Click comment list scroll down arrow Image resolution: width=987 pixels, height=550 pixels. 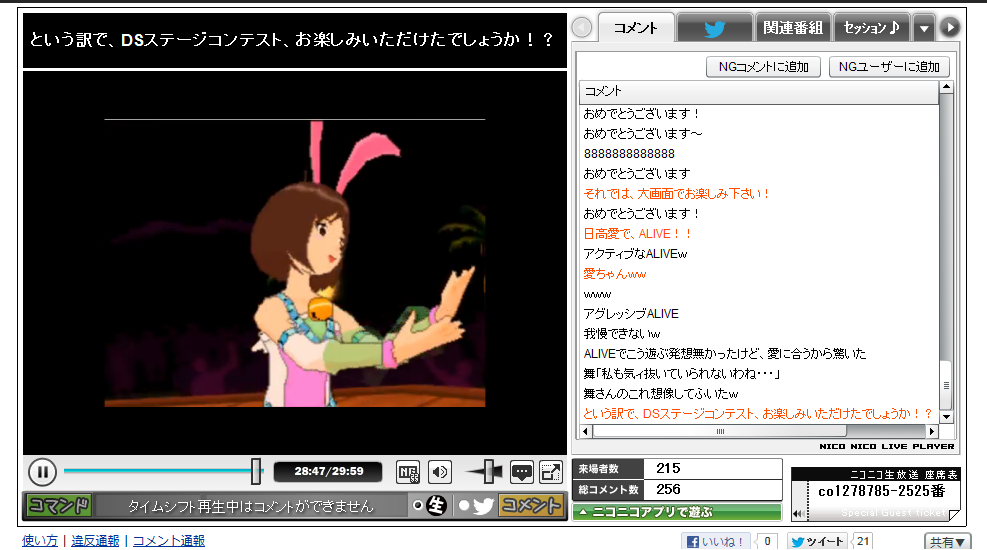[946, 417]
